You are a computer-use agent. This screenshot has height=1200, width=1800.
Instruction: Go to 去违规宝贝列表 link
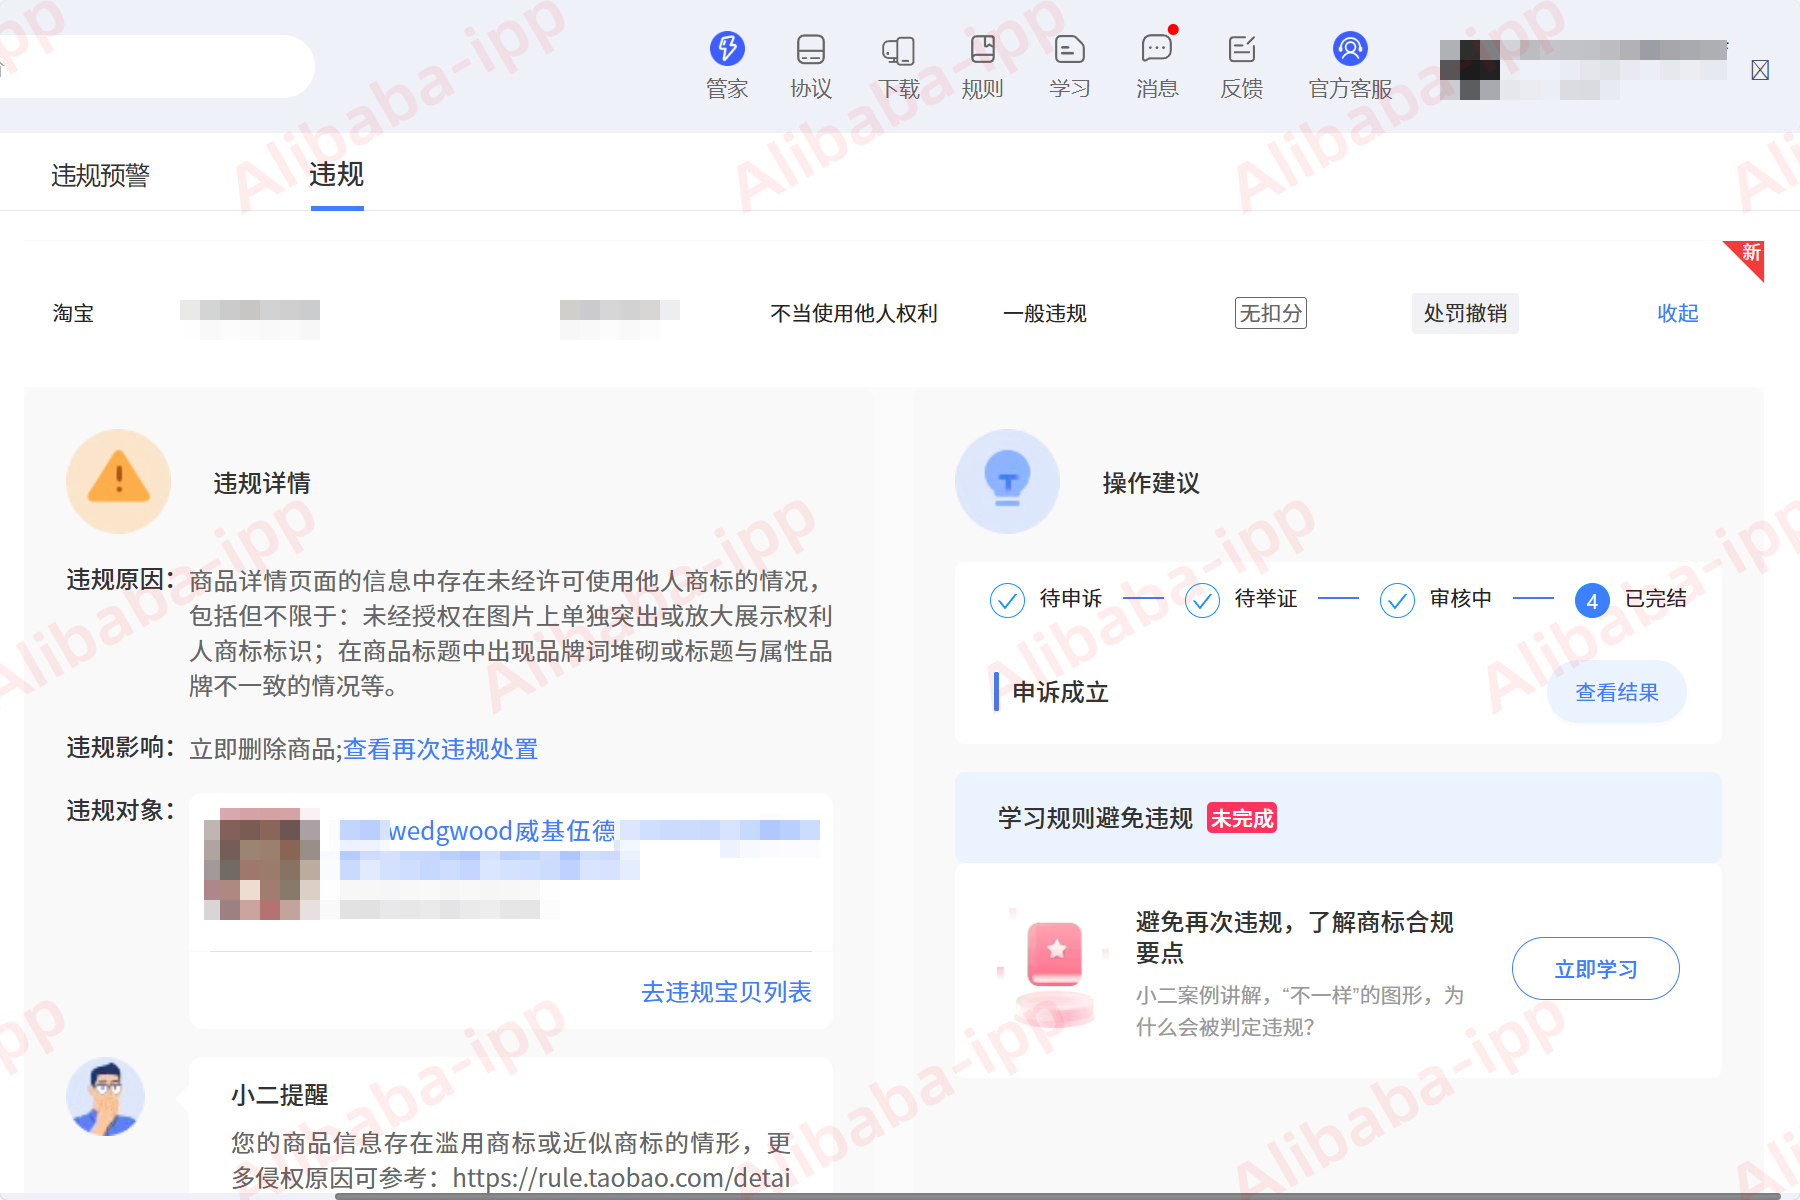coord(726,992)
